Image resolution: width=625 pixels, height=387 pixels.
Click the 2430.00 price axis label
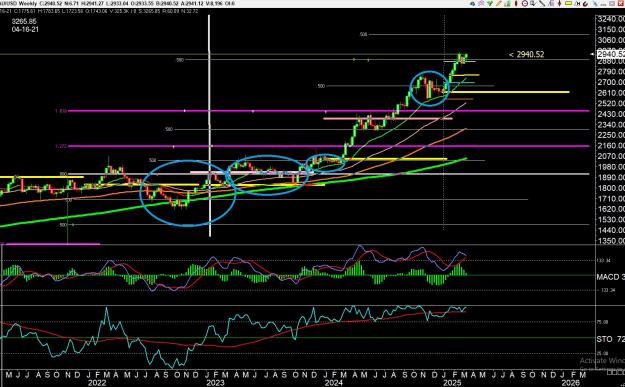[611, 114]
